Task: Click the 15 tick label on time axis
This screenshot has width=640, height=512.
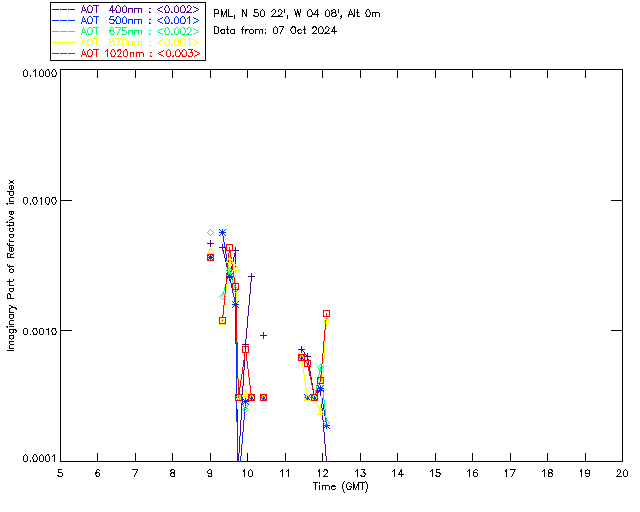Action: click(x=435, y=471)
